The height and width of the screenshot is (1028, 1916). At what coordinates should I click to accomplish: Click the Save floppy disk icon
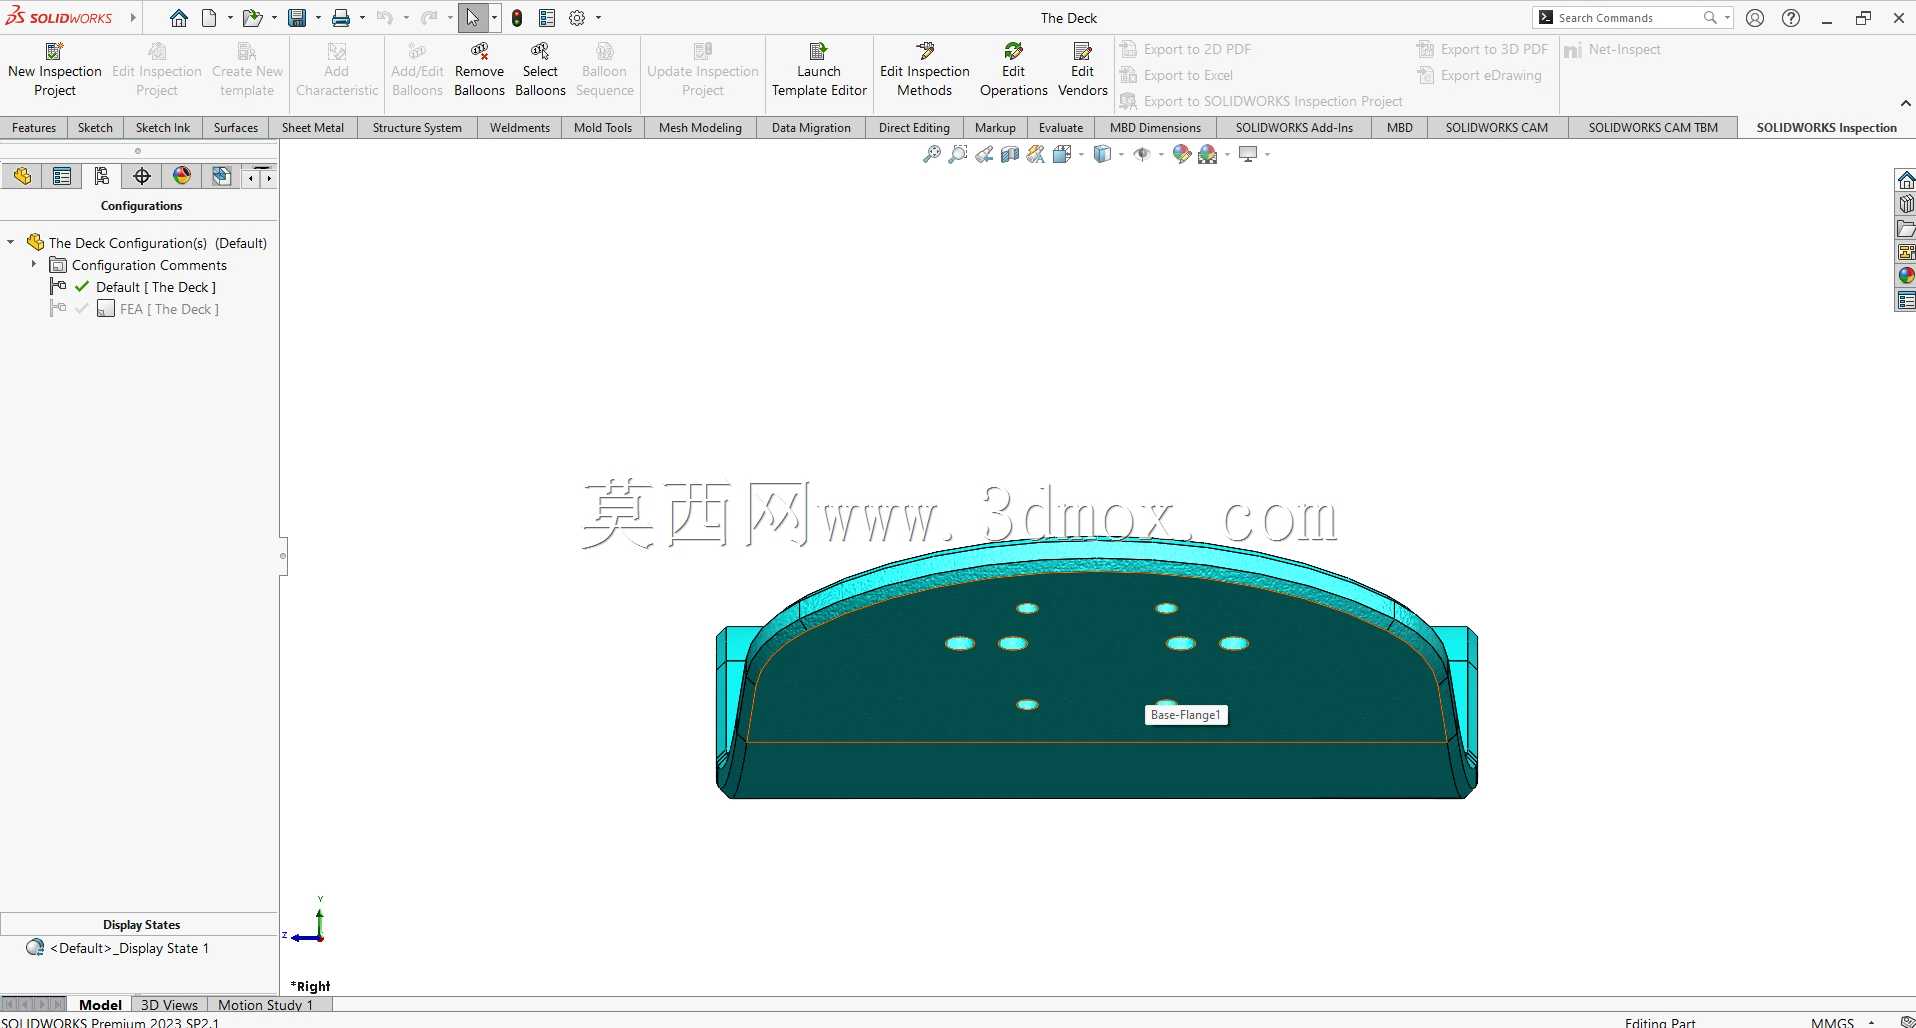(x=297, y=18)
